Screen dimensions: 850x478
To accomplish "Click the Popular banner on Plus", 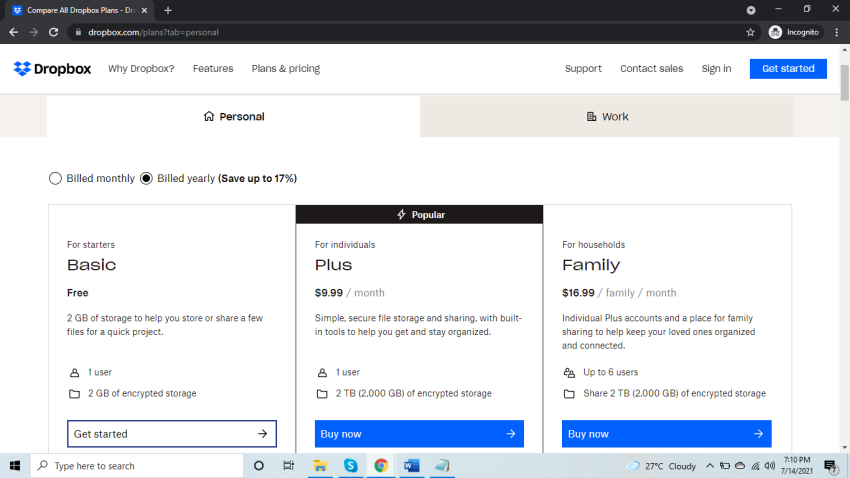I will click(419, 215).
